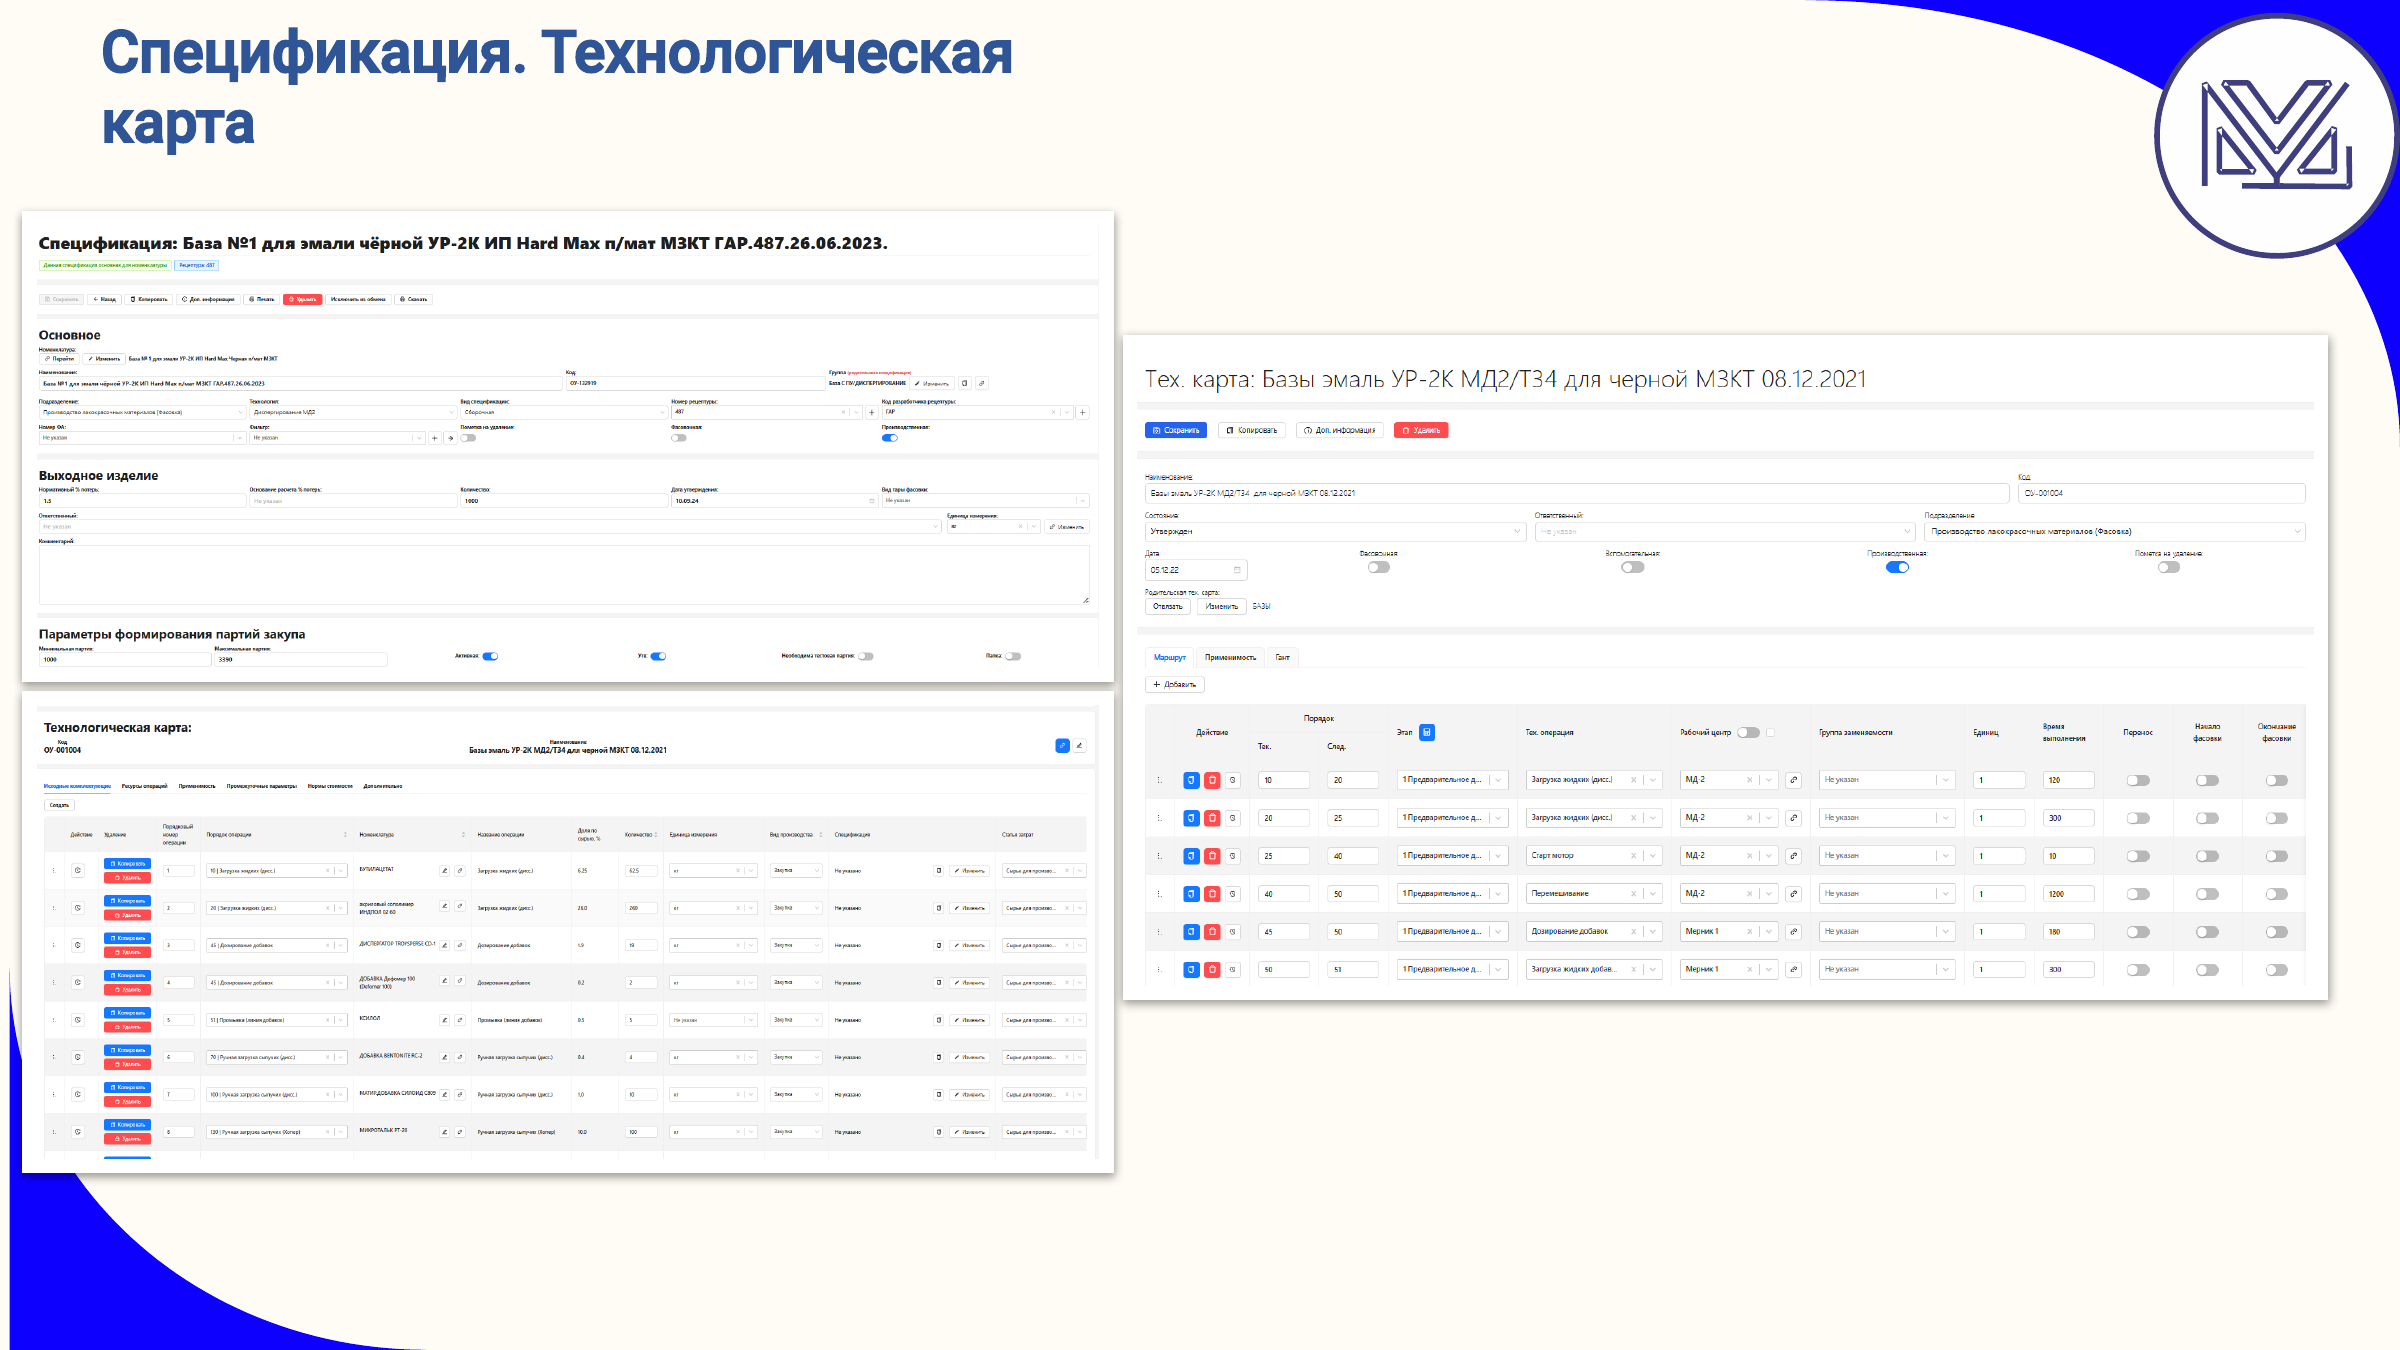Open the Гант tab
2400x1350 pixels.
[x=1283, y=657]
